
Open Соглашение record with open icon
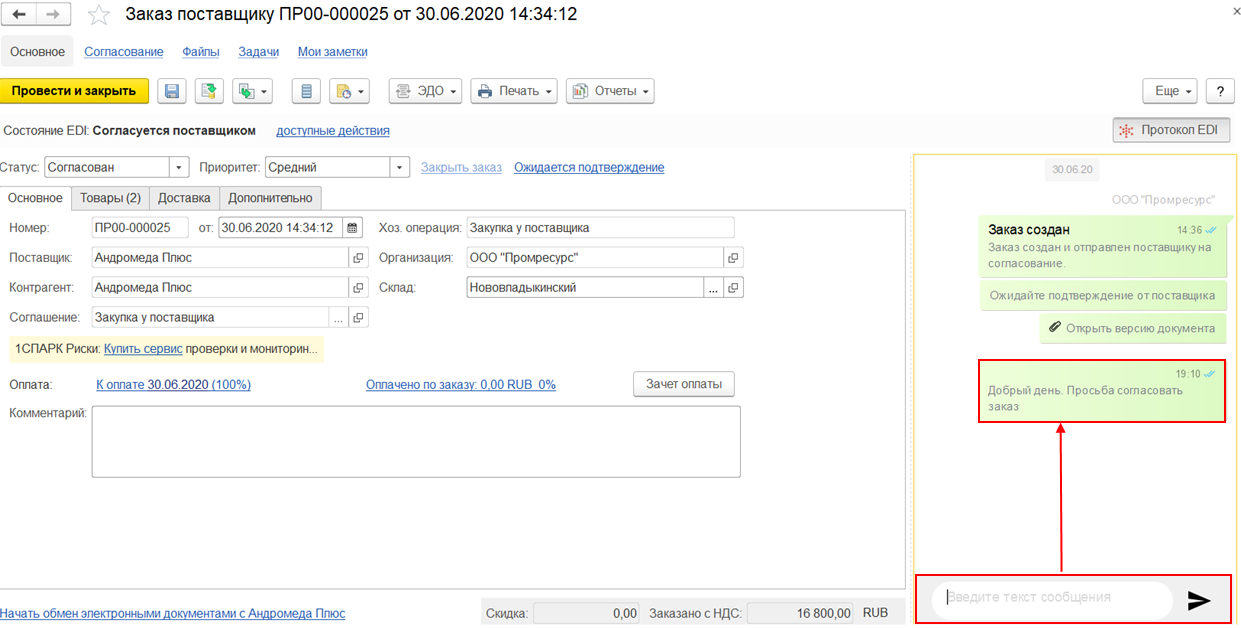(359, 318)
